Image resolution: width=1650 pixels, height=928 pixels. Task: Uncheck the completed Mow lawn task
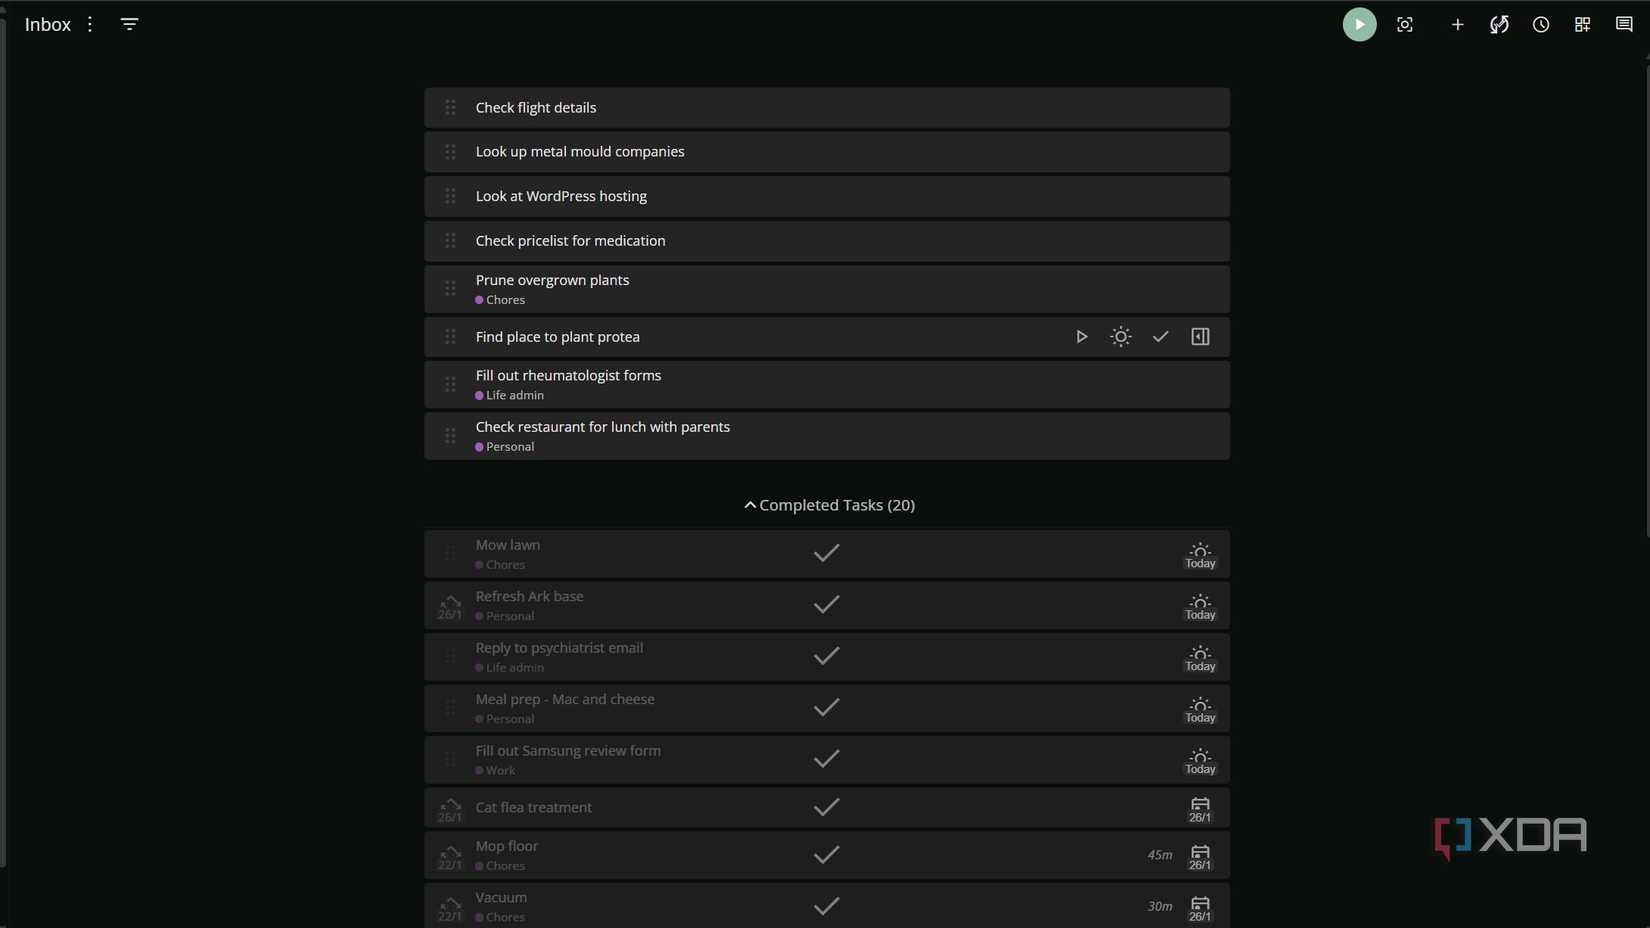click(826, 553)
